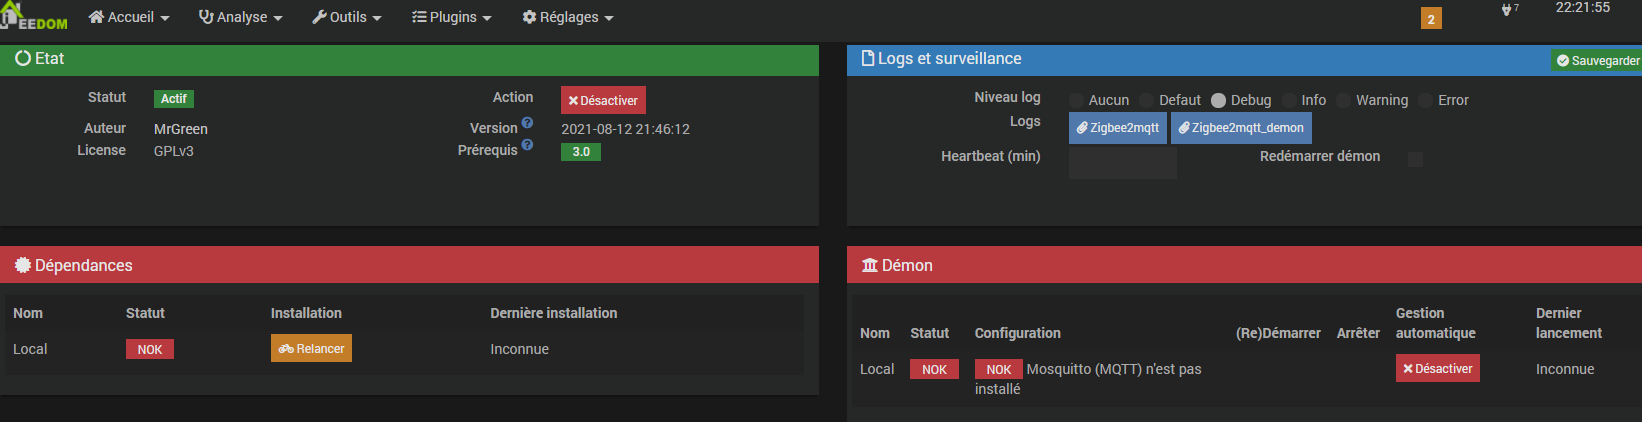Click the Version help question-mark icon
The image size is (1642, 422).
click(527, 123)
